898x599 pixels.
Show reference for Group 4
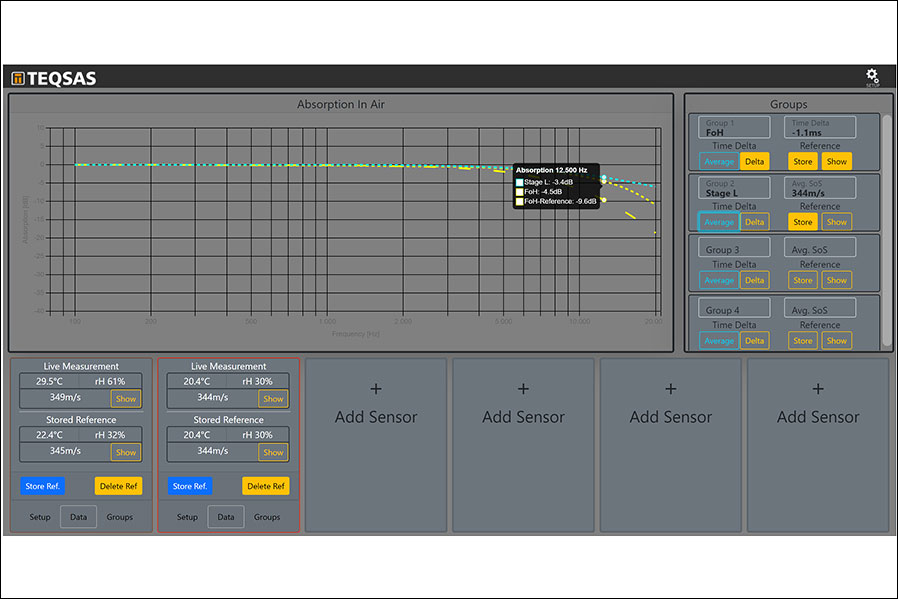click(836, 341)
